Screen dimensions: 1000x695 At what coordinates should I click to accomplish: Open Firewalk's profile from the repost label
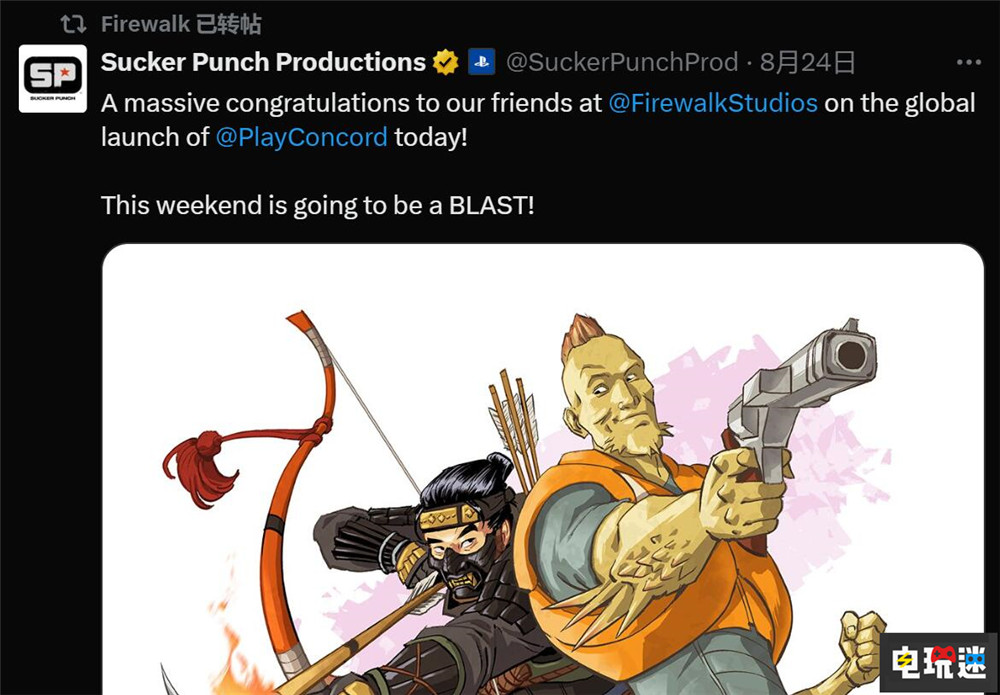[145, 24]
